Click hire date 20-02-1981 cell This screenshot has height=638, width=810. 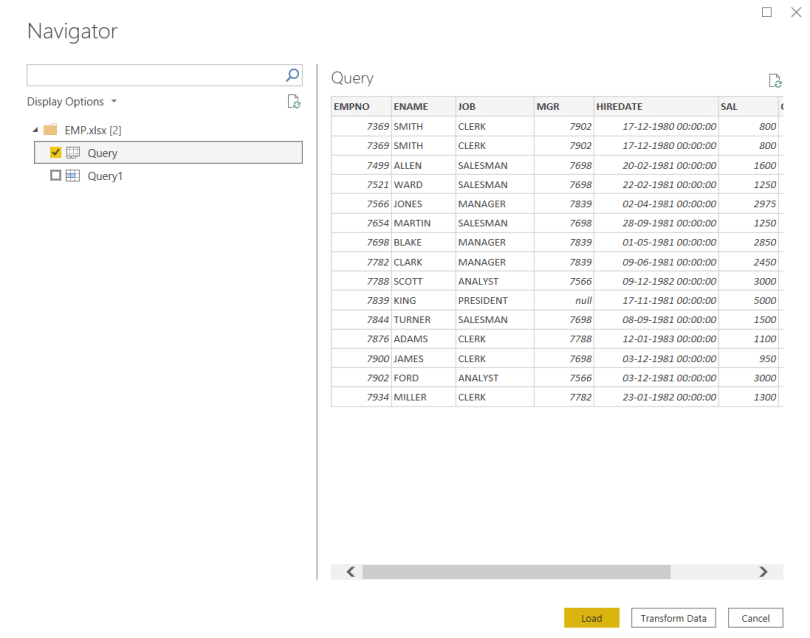pyautogui.click(x=656, y=165)
